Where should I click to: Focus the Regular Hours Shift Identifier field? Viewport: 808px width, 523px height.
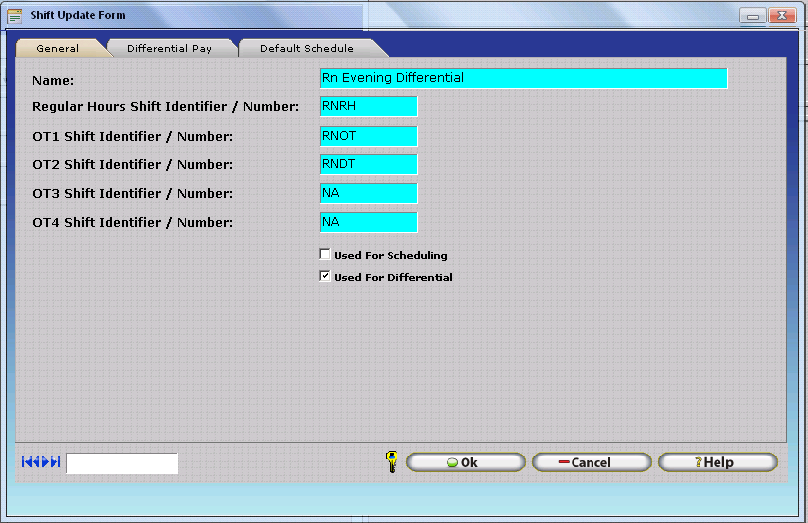368,107
